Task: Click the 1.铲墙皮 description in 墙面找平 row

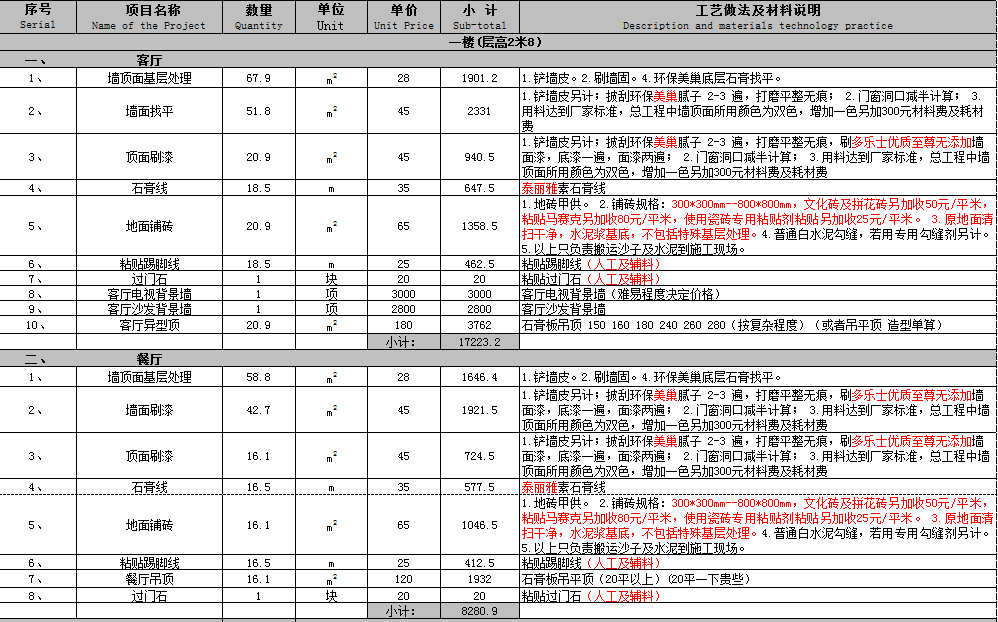Action: (x=757, y=111)
